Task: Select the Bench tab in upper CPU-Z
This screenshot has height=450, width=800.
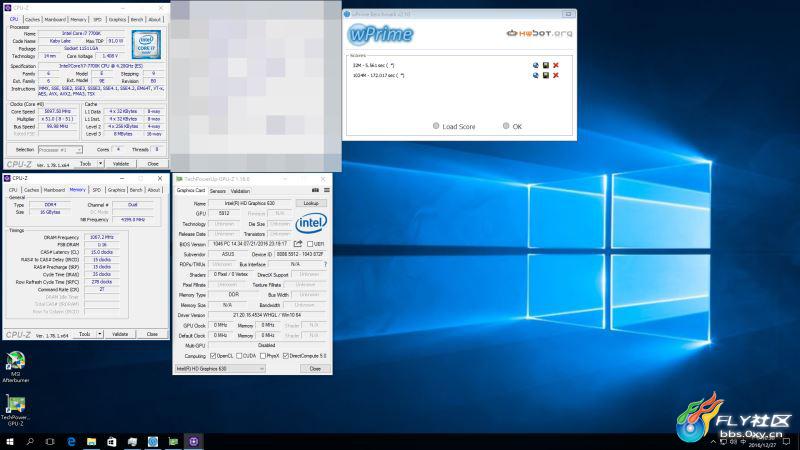Action: (137, 19)
